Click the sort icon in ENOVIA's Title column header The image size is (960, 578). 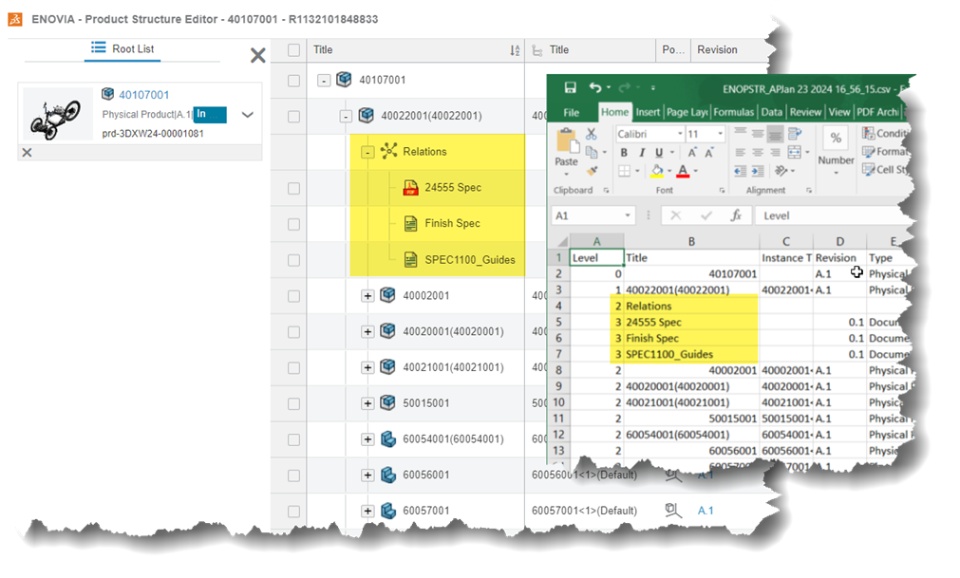click(514, 50)
